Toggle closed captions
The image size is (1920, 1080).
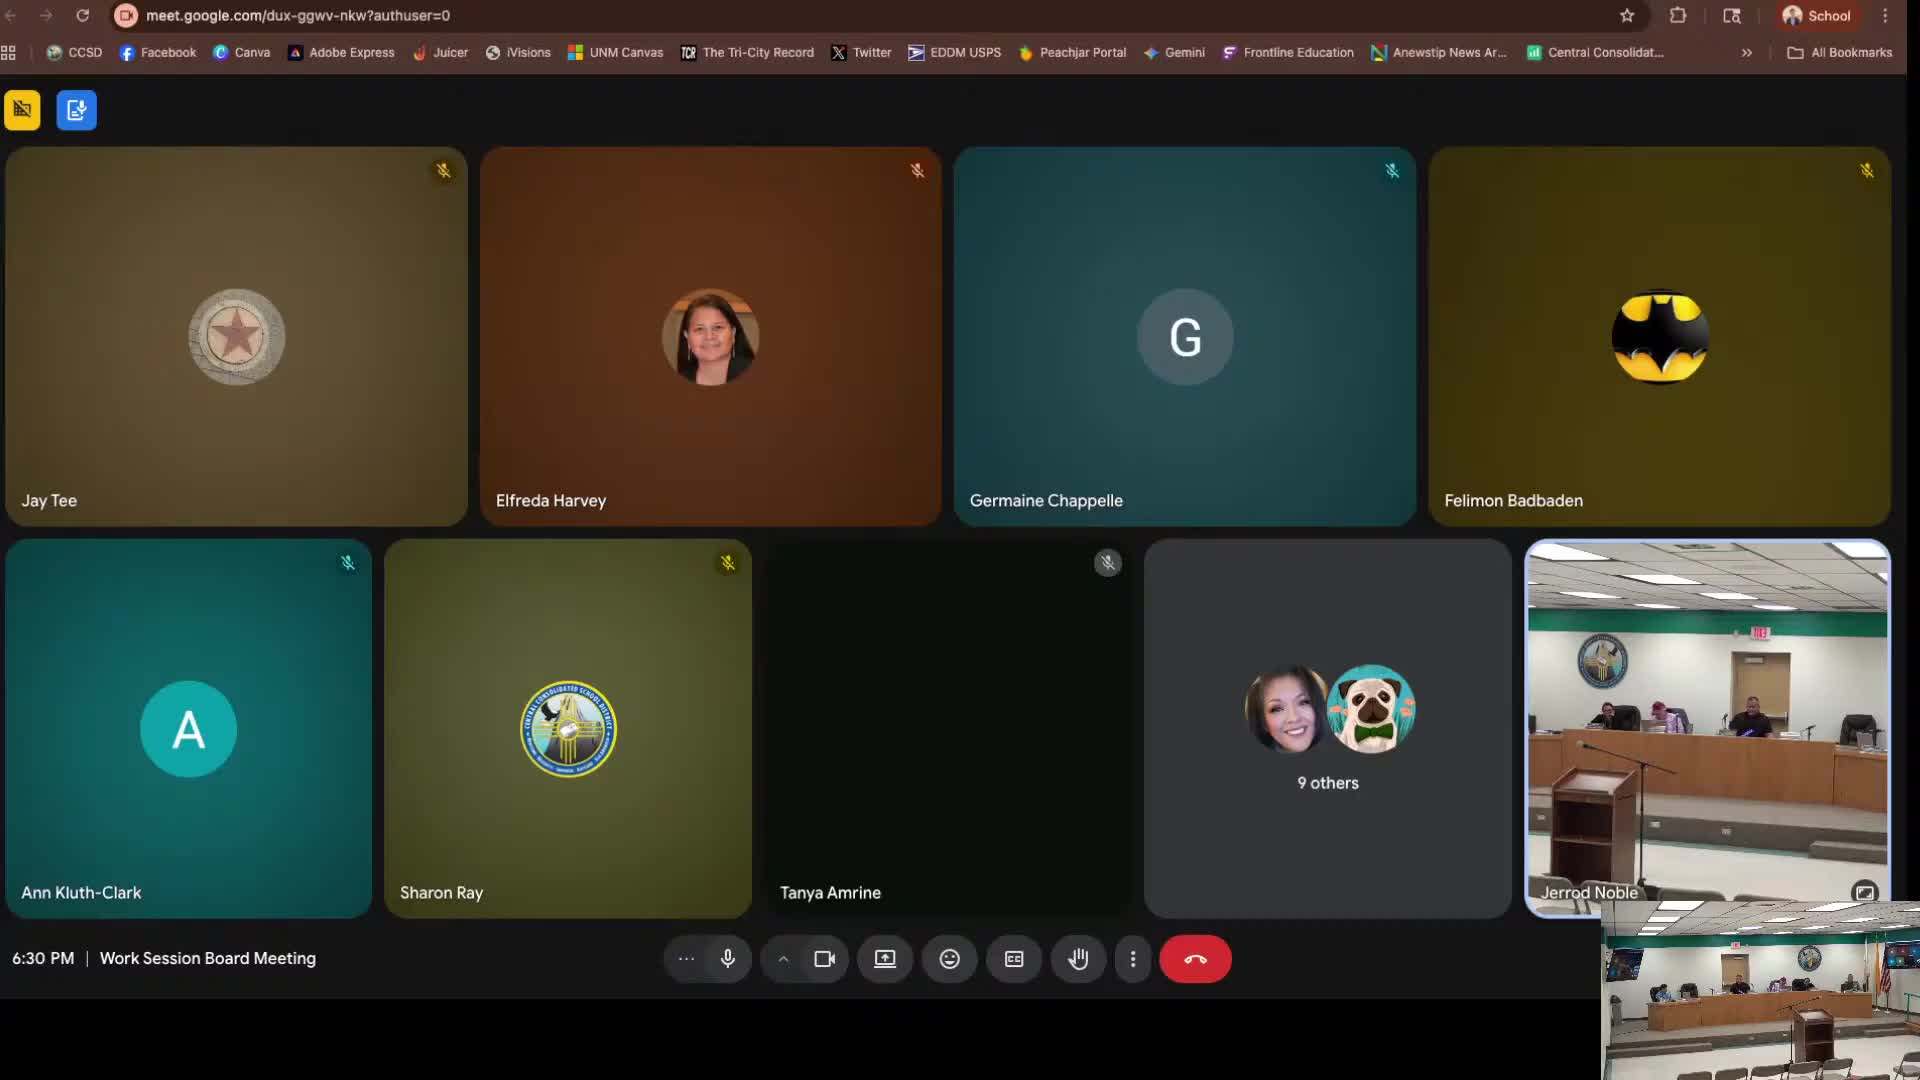[1014, 959]
